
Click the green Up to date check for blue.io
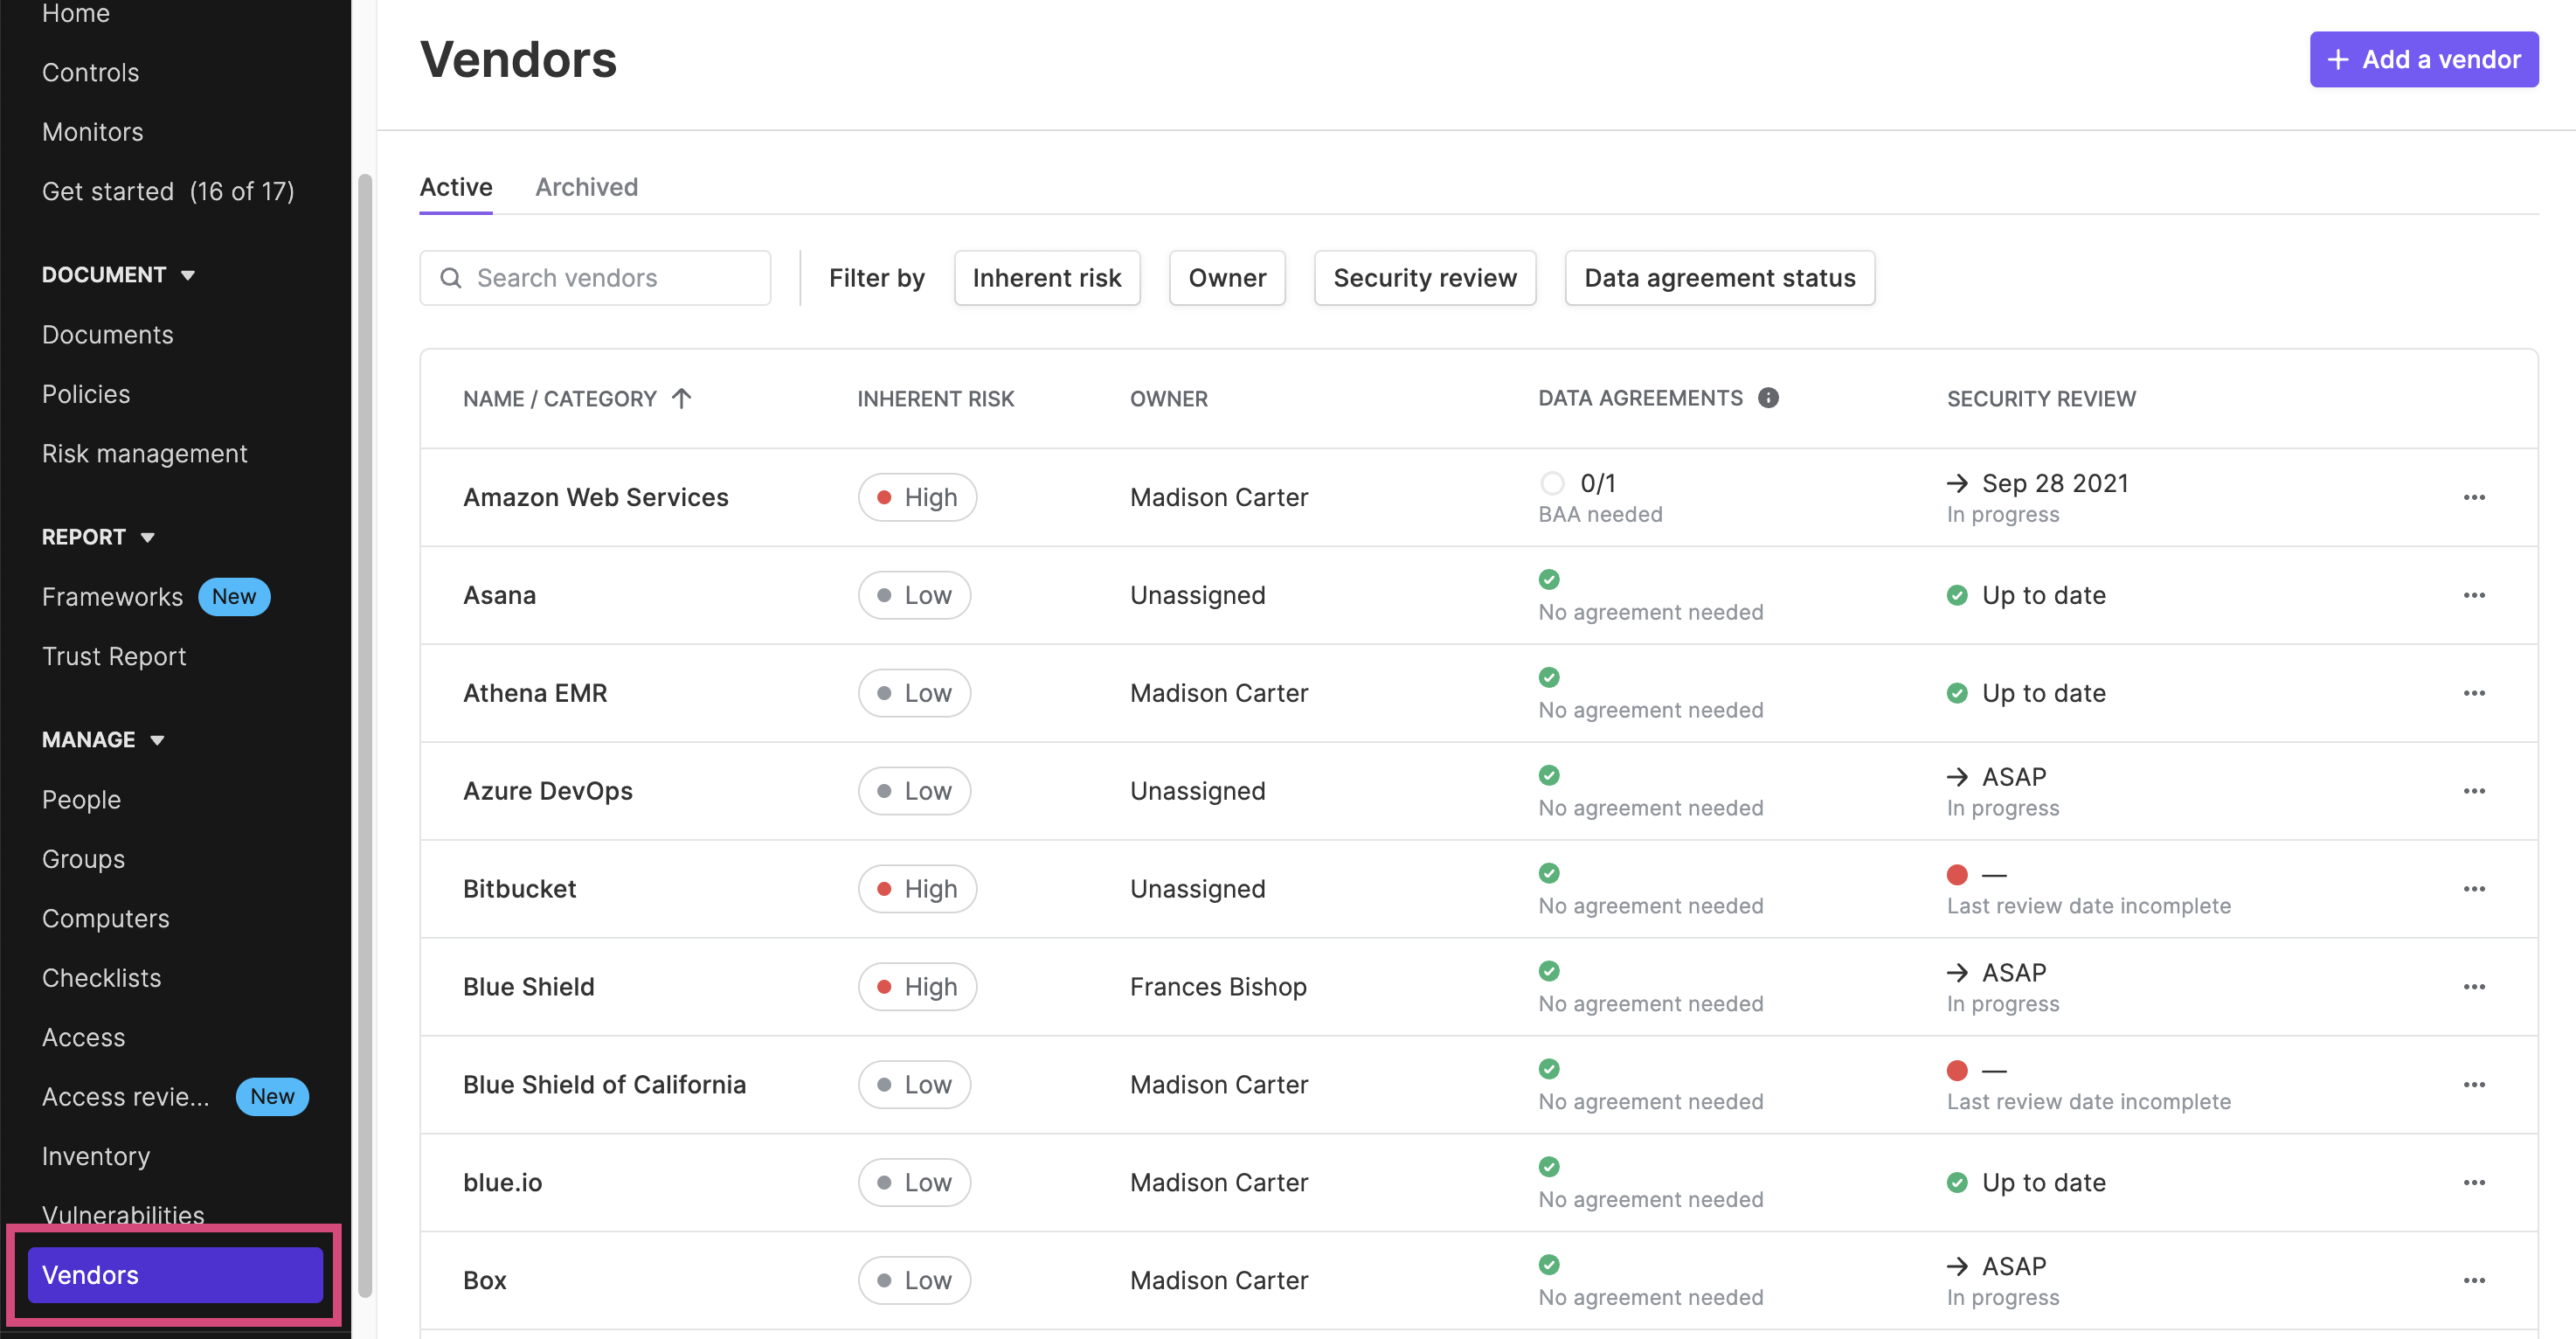pos(1957,1183)
